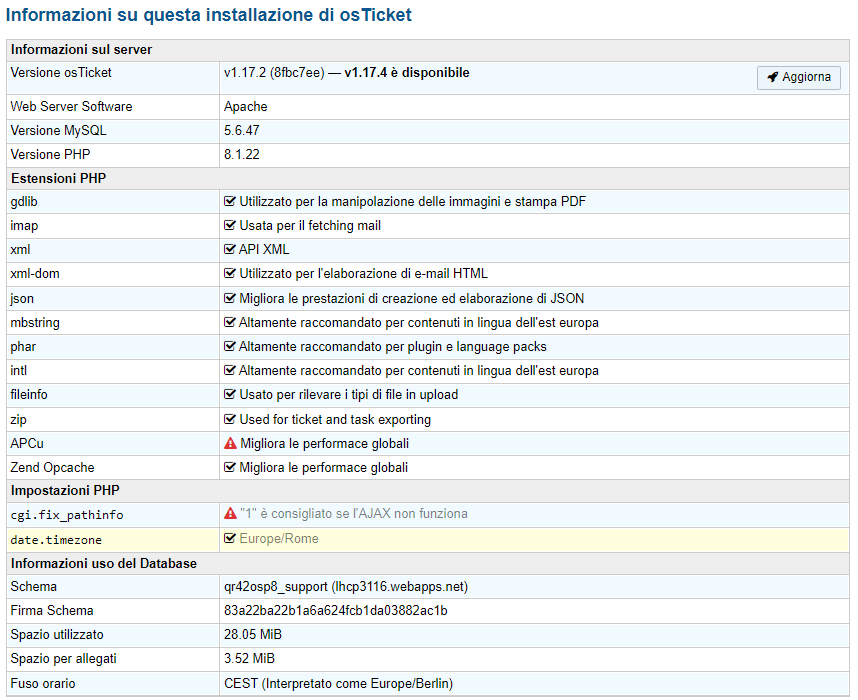Click the Estensioni PHP section header
The height and width of the screenshot is (700, 858).
tap(58, 178)
